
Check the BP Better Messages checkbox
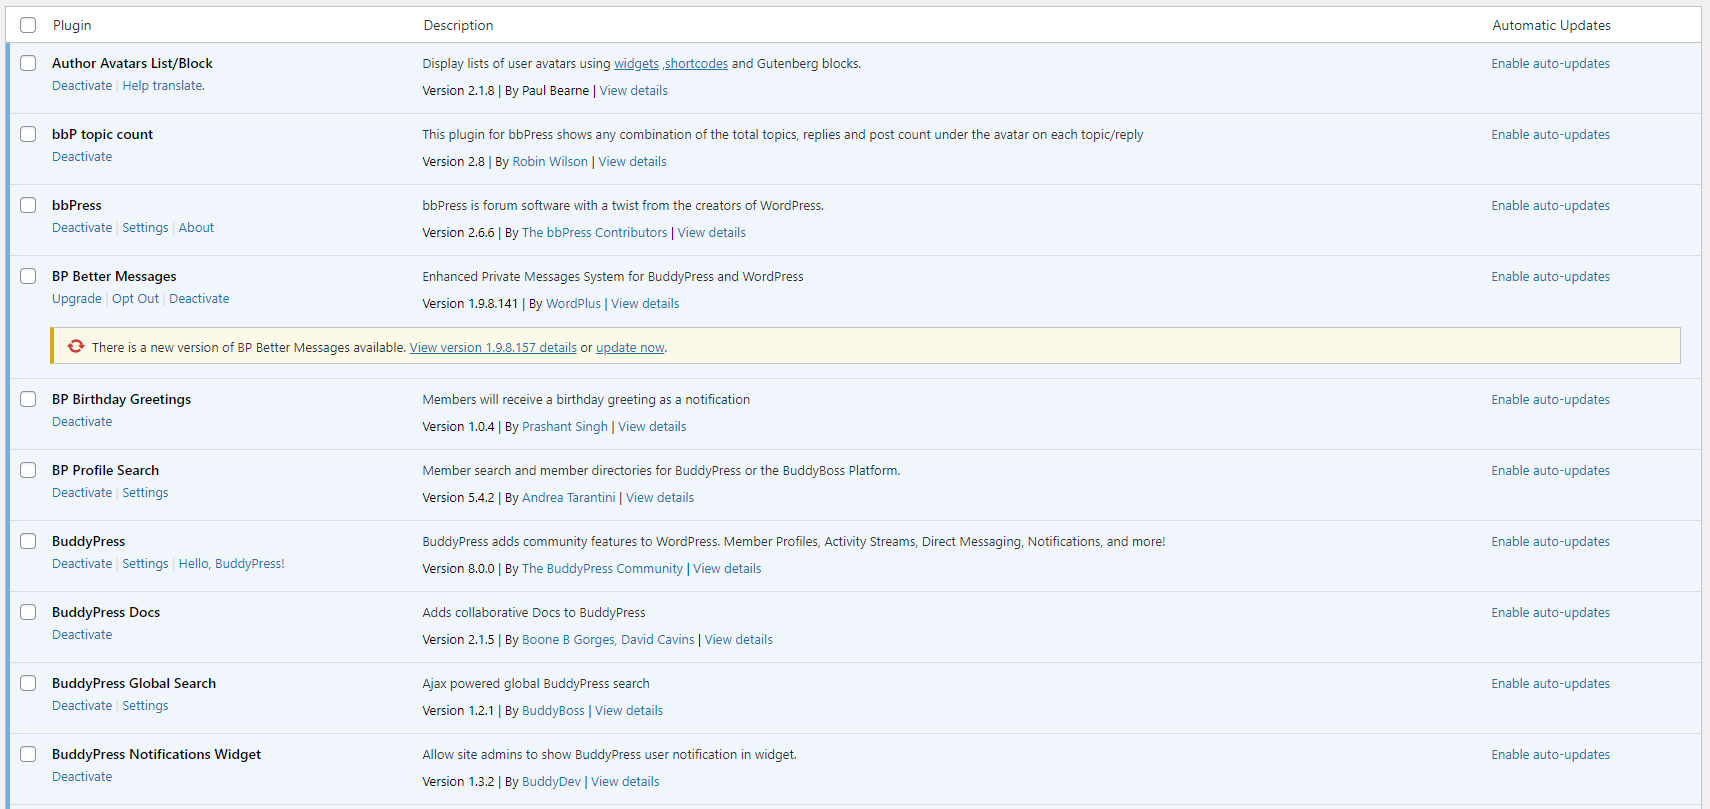tap(28, 276)
